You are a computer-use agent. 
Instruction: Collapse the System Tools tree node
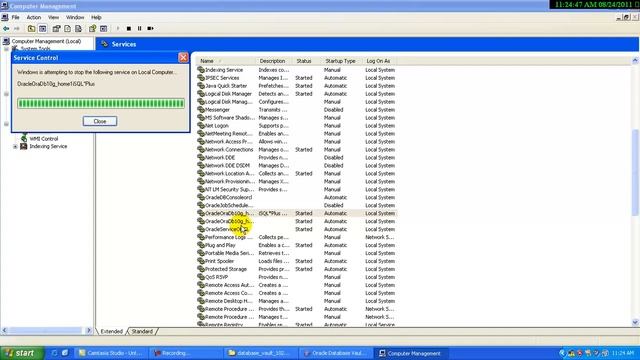pos(6,49)
